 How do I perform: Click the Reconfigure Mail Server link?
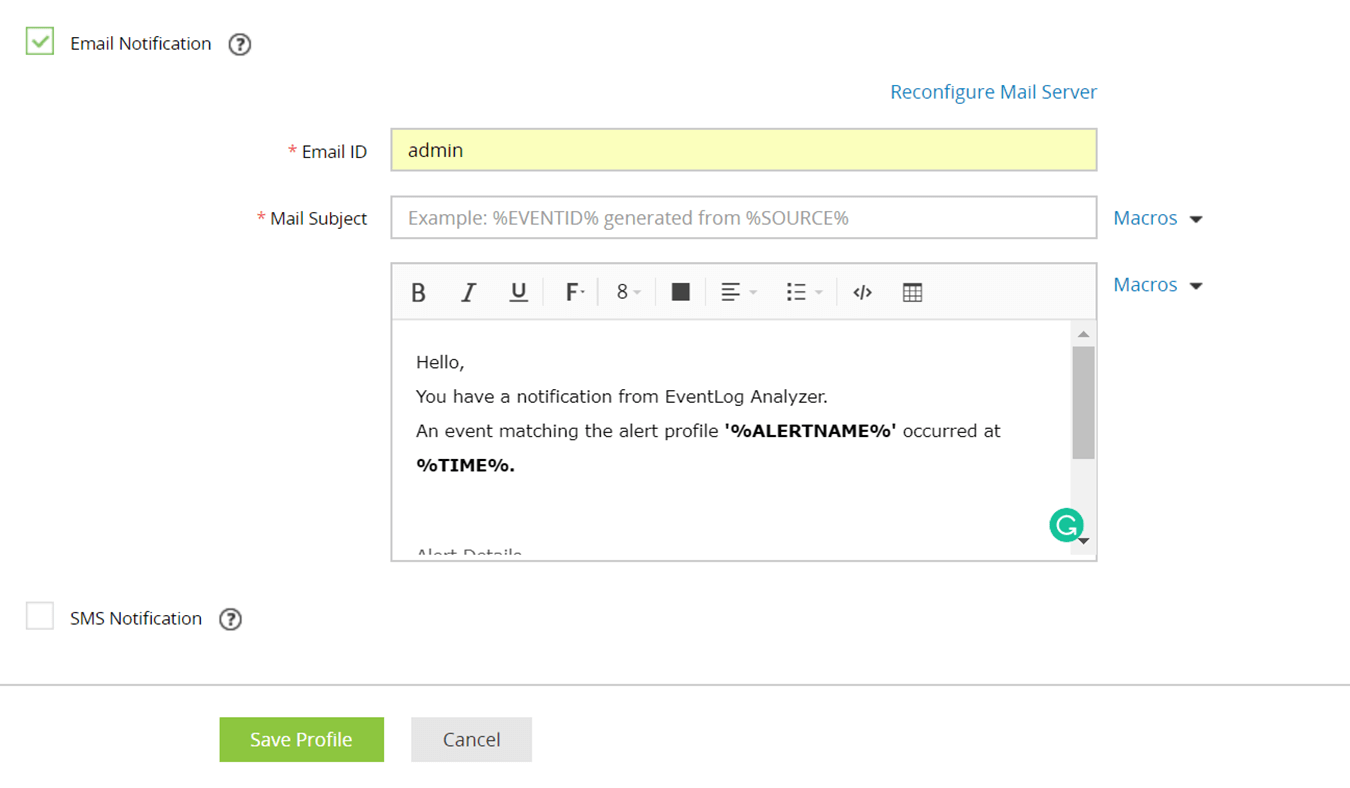[993, 91]
